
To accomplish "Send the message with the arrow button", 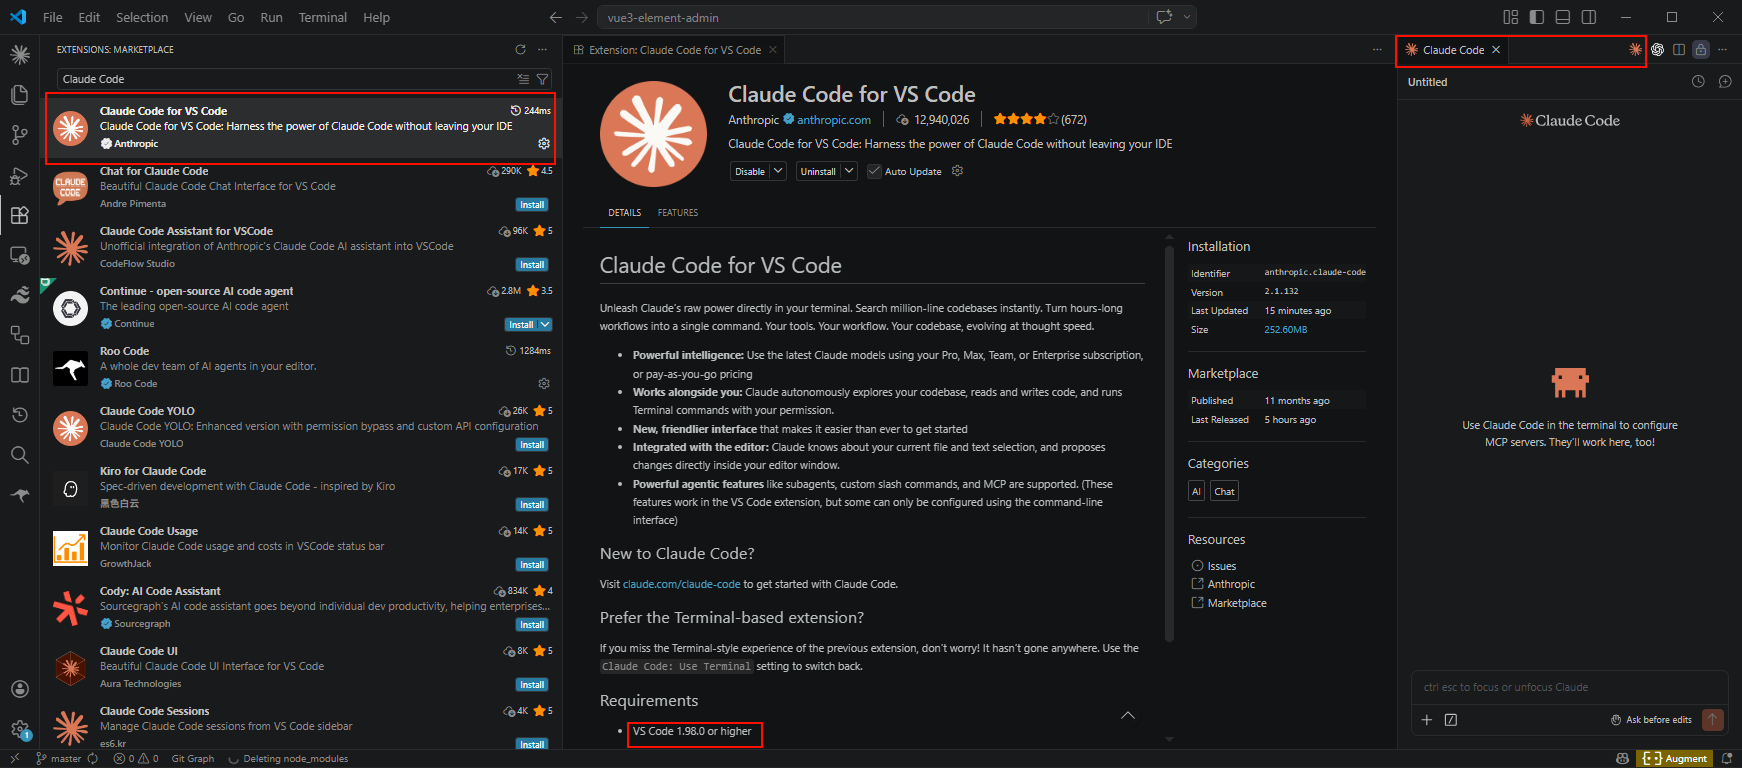I will [1713, 719].
